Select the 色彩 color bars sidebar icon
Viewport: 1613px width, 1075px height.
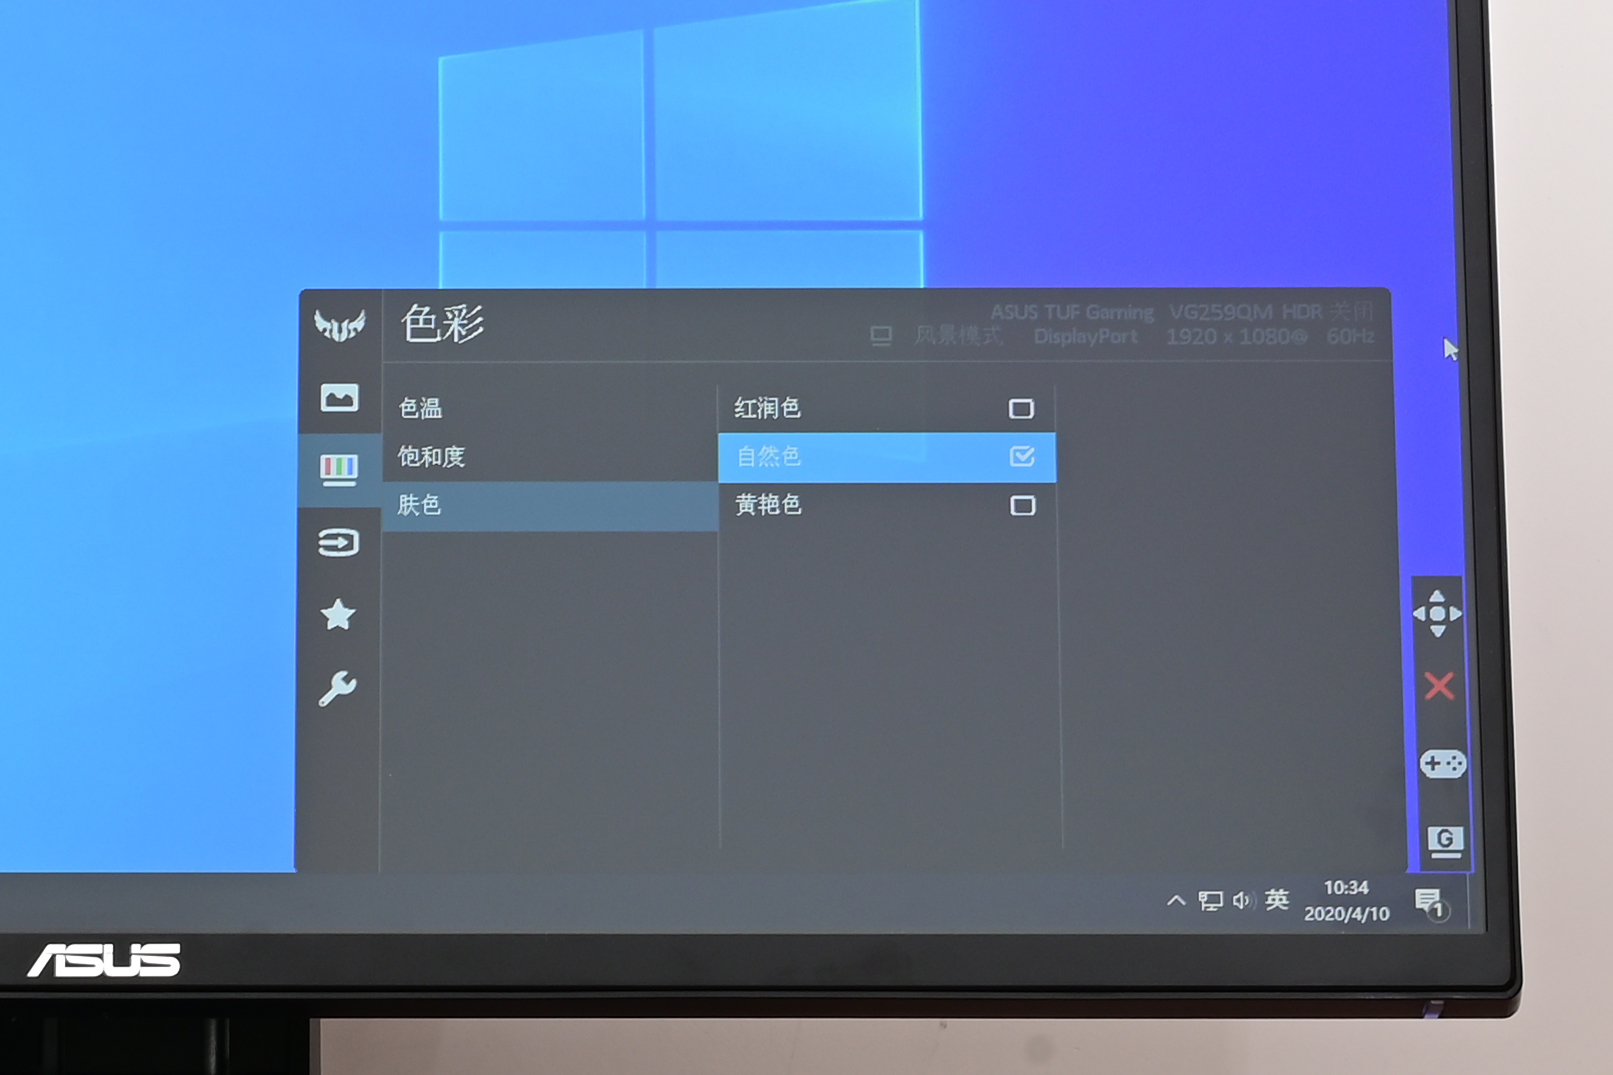coord(340,468)
